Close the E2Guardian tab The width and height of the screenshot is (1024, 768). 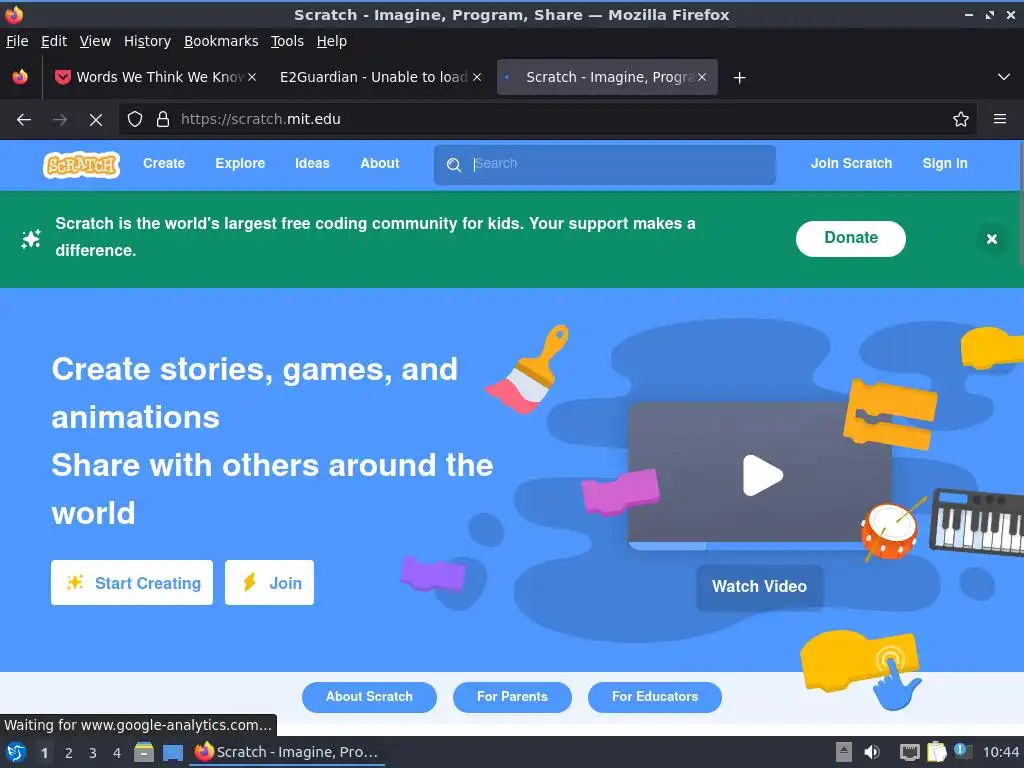coord(477,77)
